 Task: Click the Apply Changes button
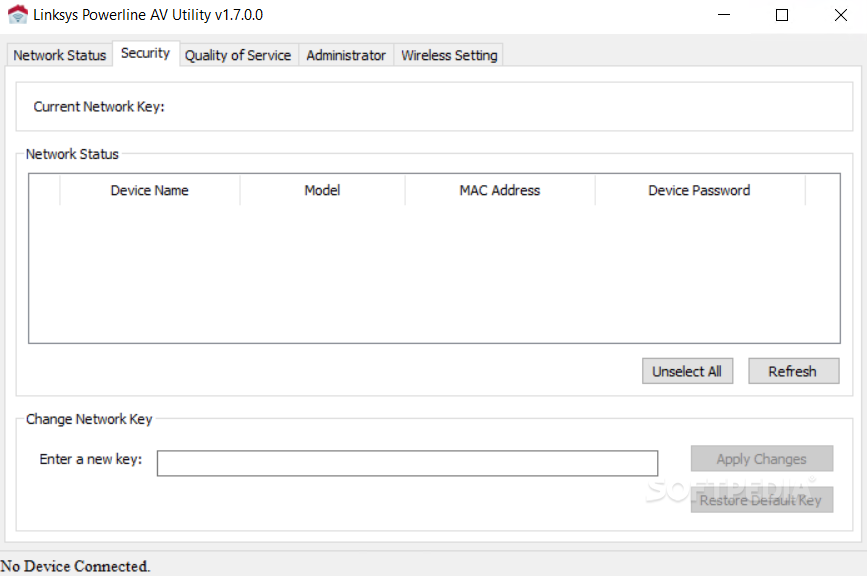pyautogui.click(x=761, y=459)
